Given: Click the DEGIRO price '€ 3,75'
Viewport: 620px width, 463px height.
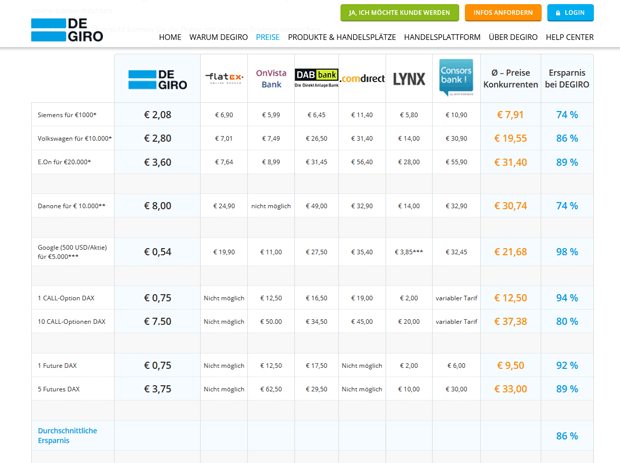Looking at the screenshot, I should point(157,389).
